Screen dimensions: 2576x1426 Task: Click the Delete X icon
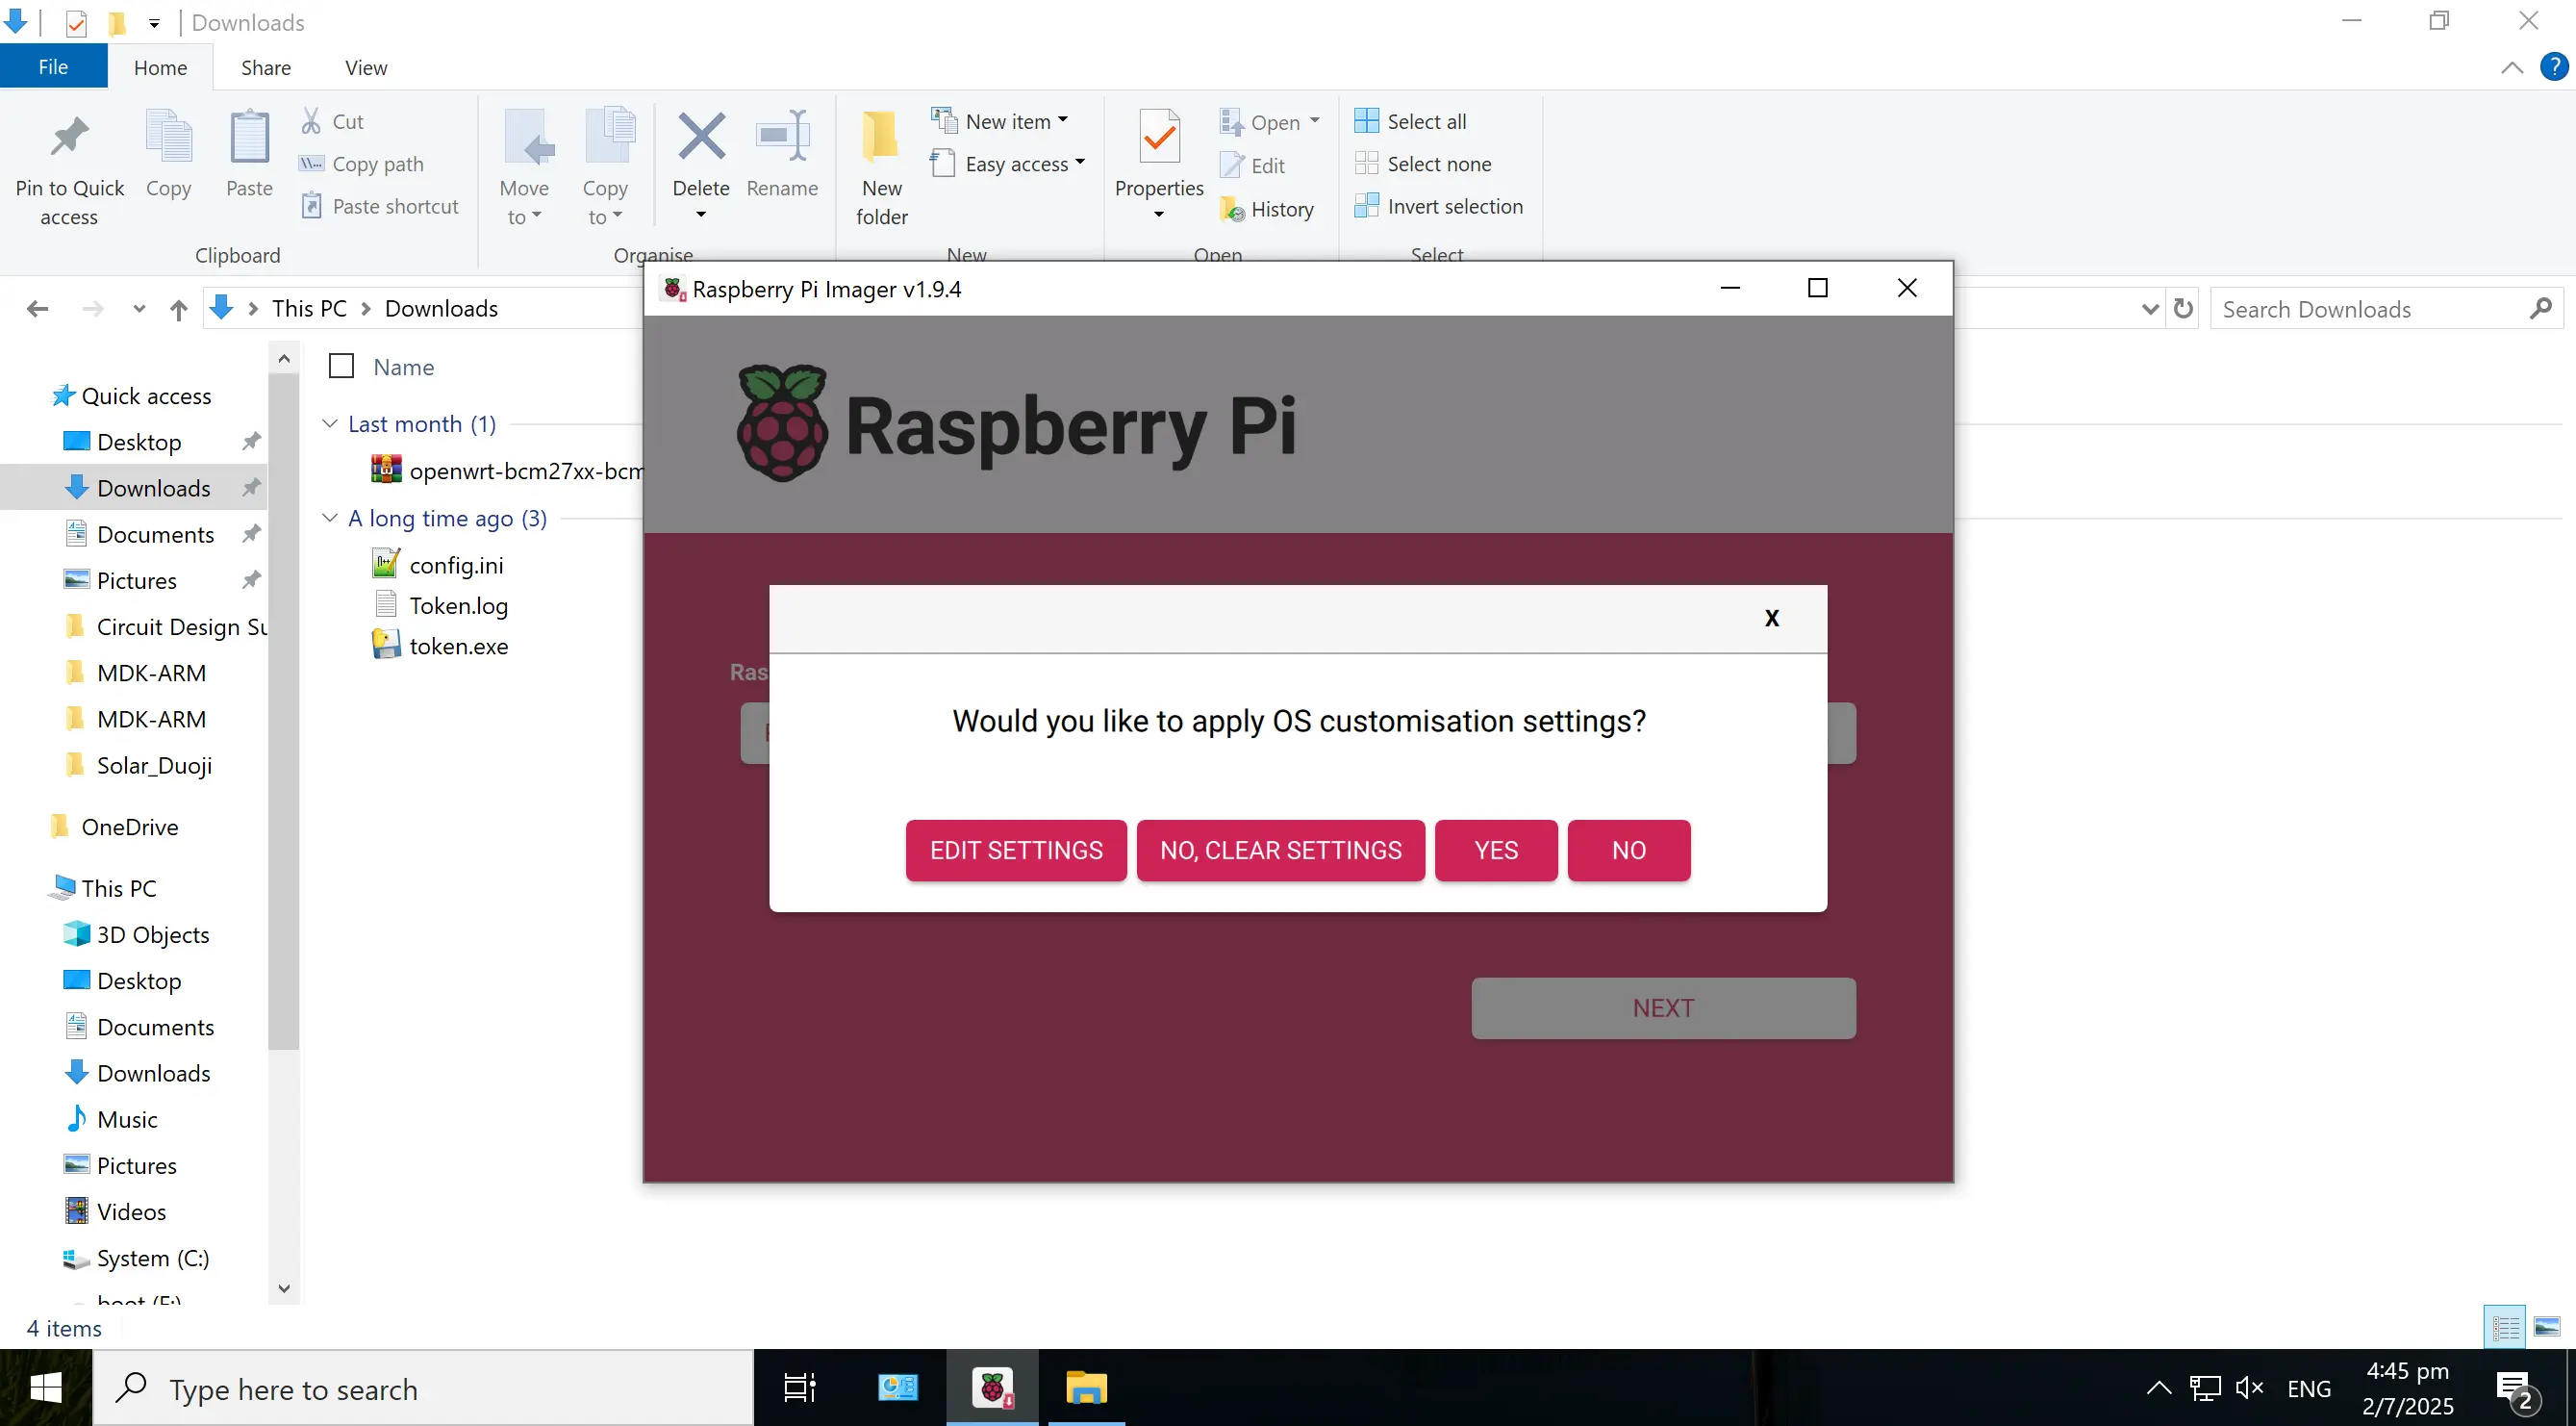[x=701, y=136]
